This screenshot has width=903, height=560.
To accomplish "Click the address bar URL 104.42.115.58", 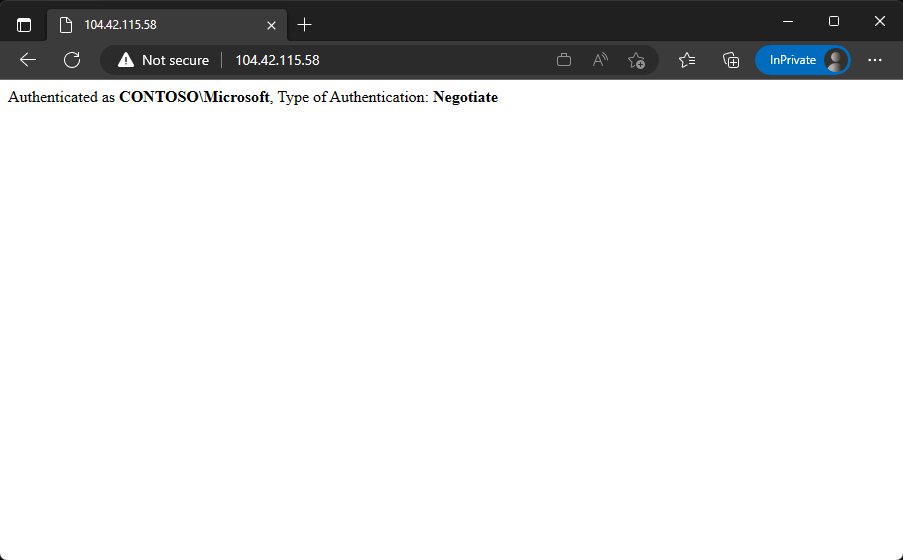I will [277, 60].
